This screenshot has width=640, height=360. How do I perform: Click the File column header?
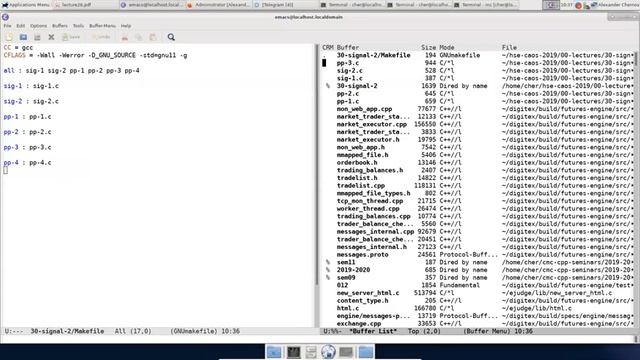509,47
